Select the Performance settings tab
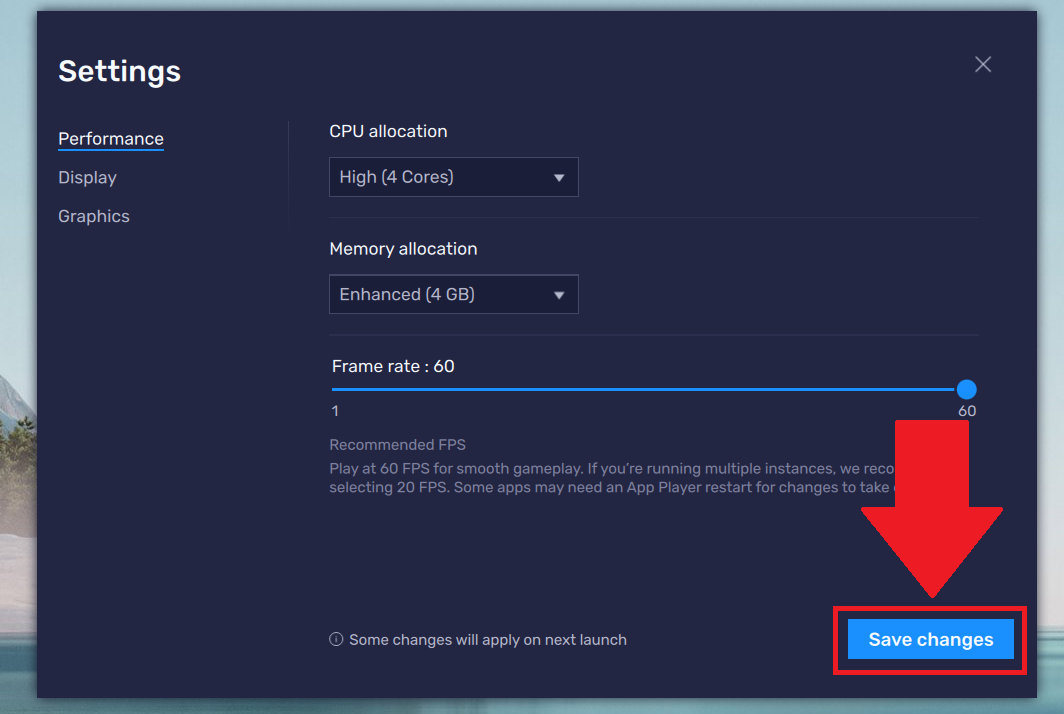Screen dimensions: 1064x714 (110, 138)
